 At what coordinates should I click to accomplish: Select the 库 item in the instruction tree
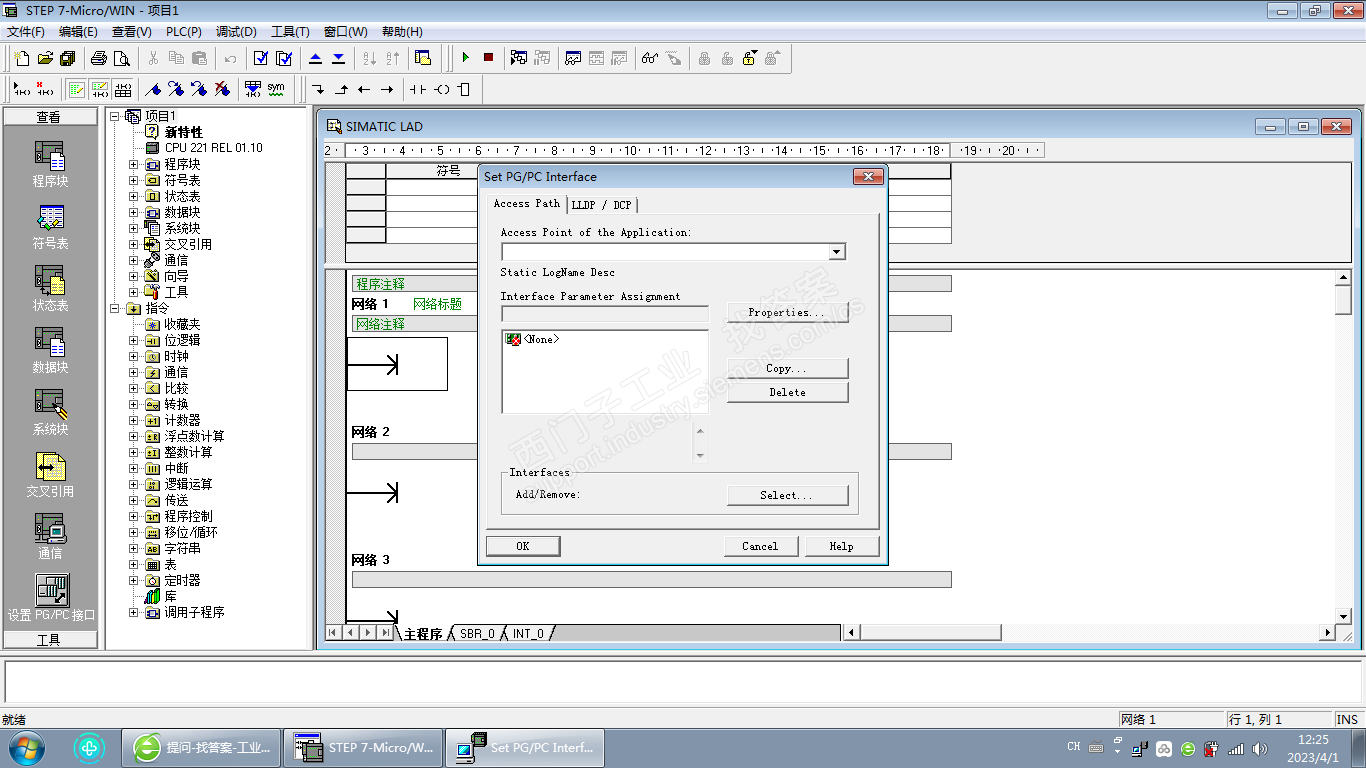[171, 596]
